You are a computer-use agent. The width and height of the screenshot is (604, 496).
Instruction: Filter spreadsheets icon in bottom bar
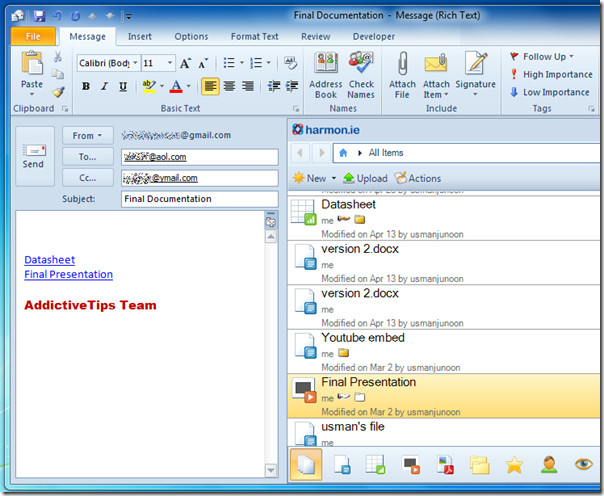click(x=375, y=464)
